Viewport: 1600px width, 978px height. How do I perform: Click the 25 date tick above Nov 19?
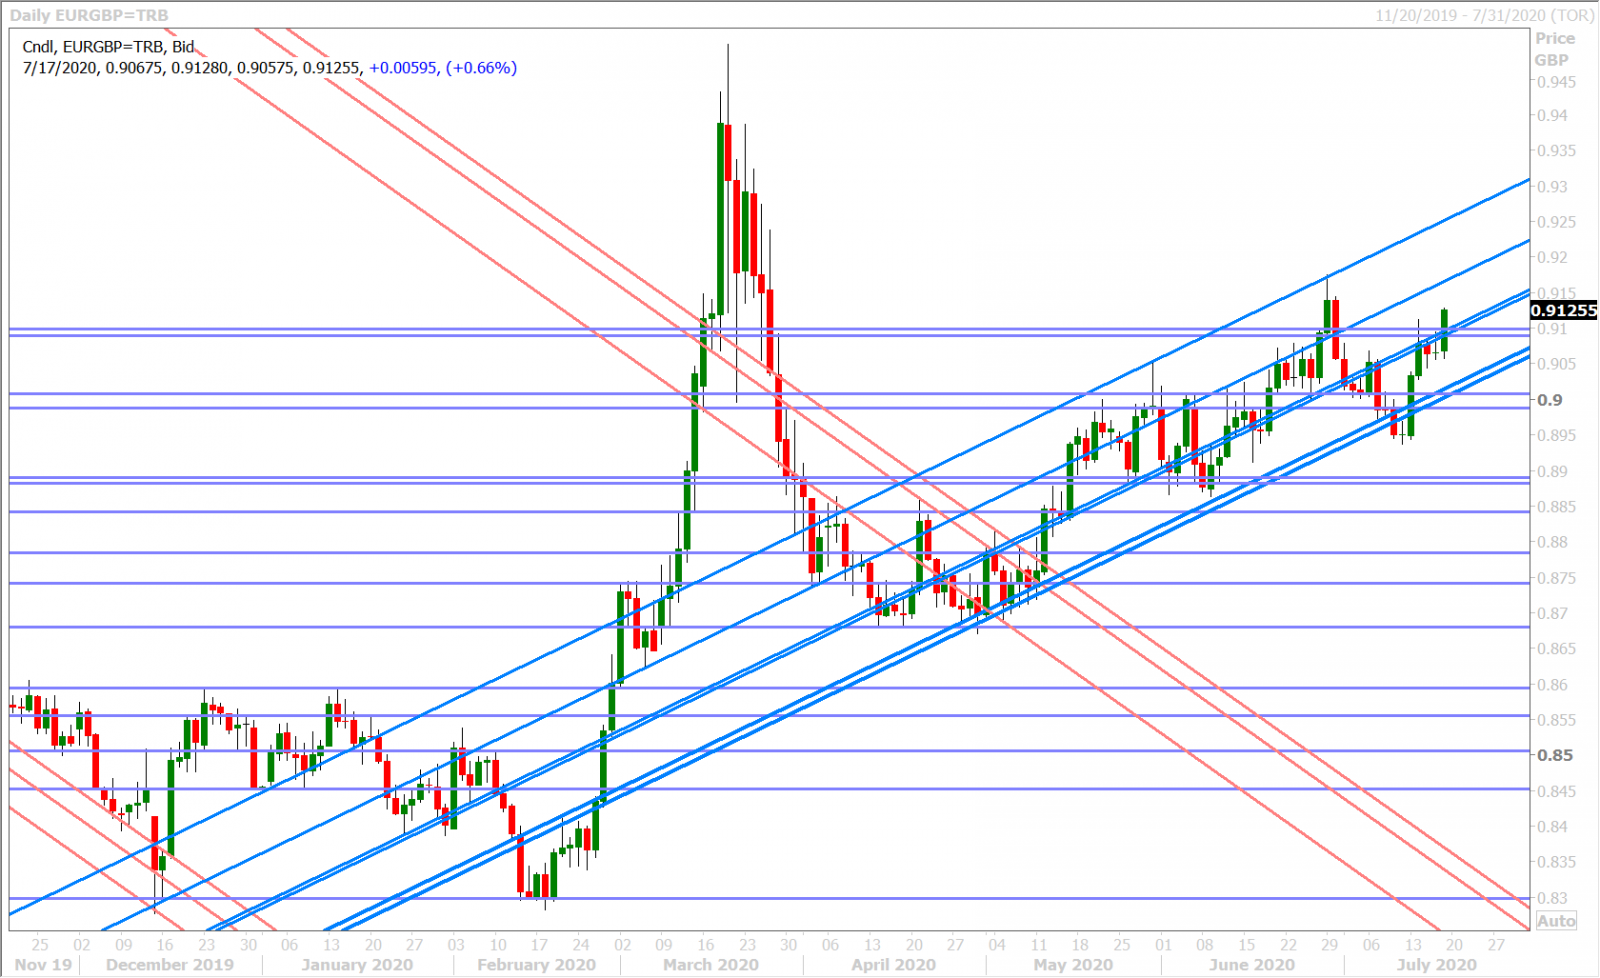(39, 944)
